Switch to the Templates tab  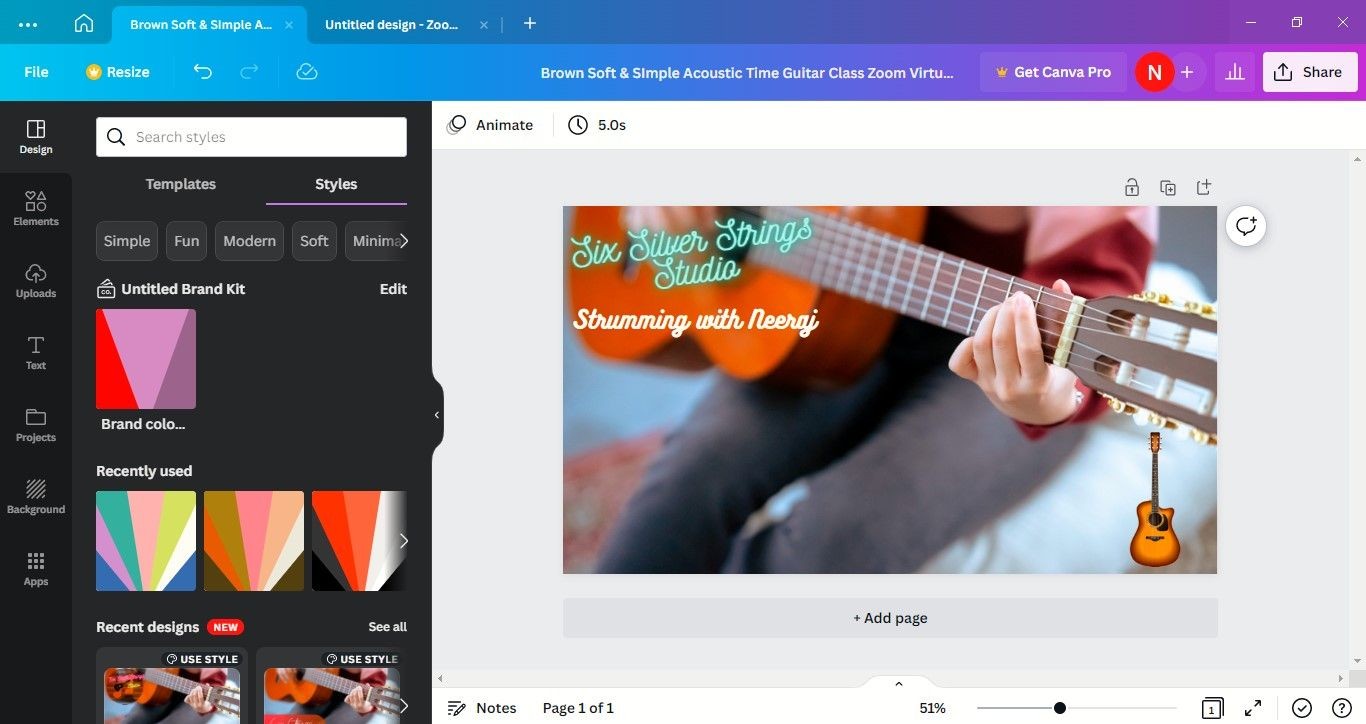click(181, 184)
